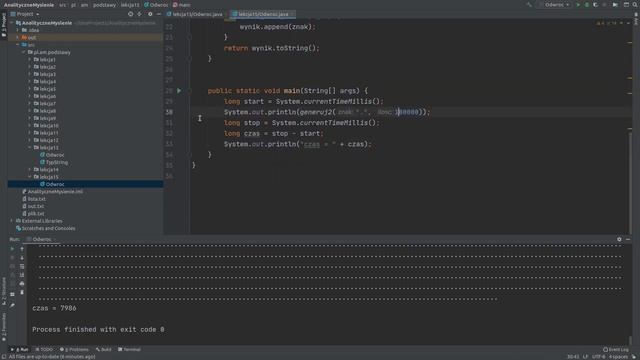Screen dimensions: 640x360
Task: Open the Problems tool window
Action: tap(74, 349)
